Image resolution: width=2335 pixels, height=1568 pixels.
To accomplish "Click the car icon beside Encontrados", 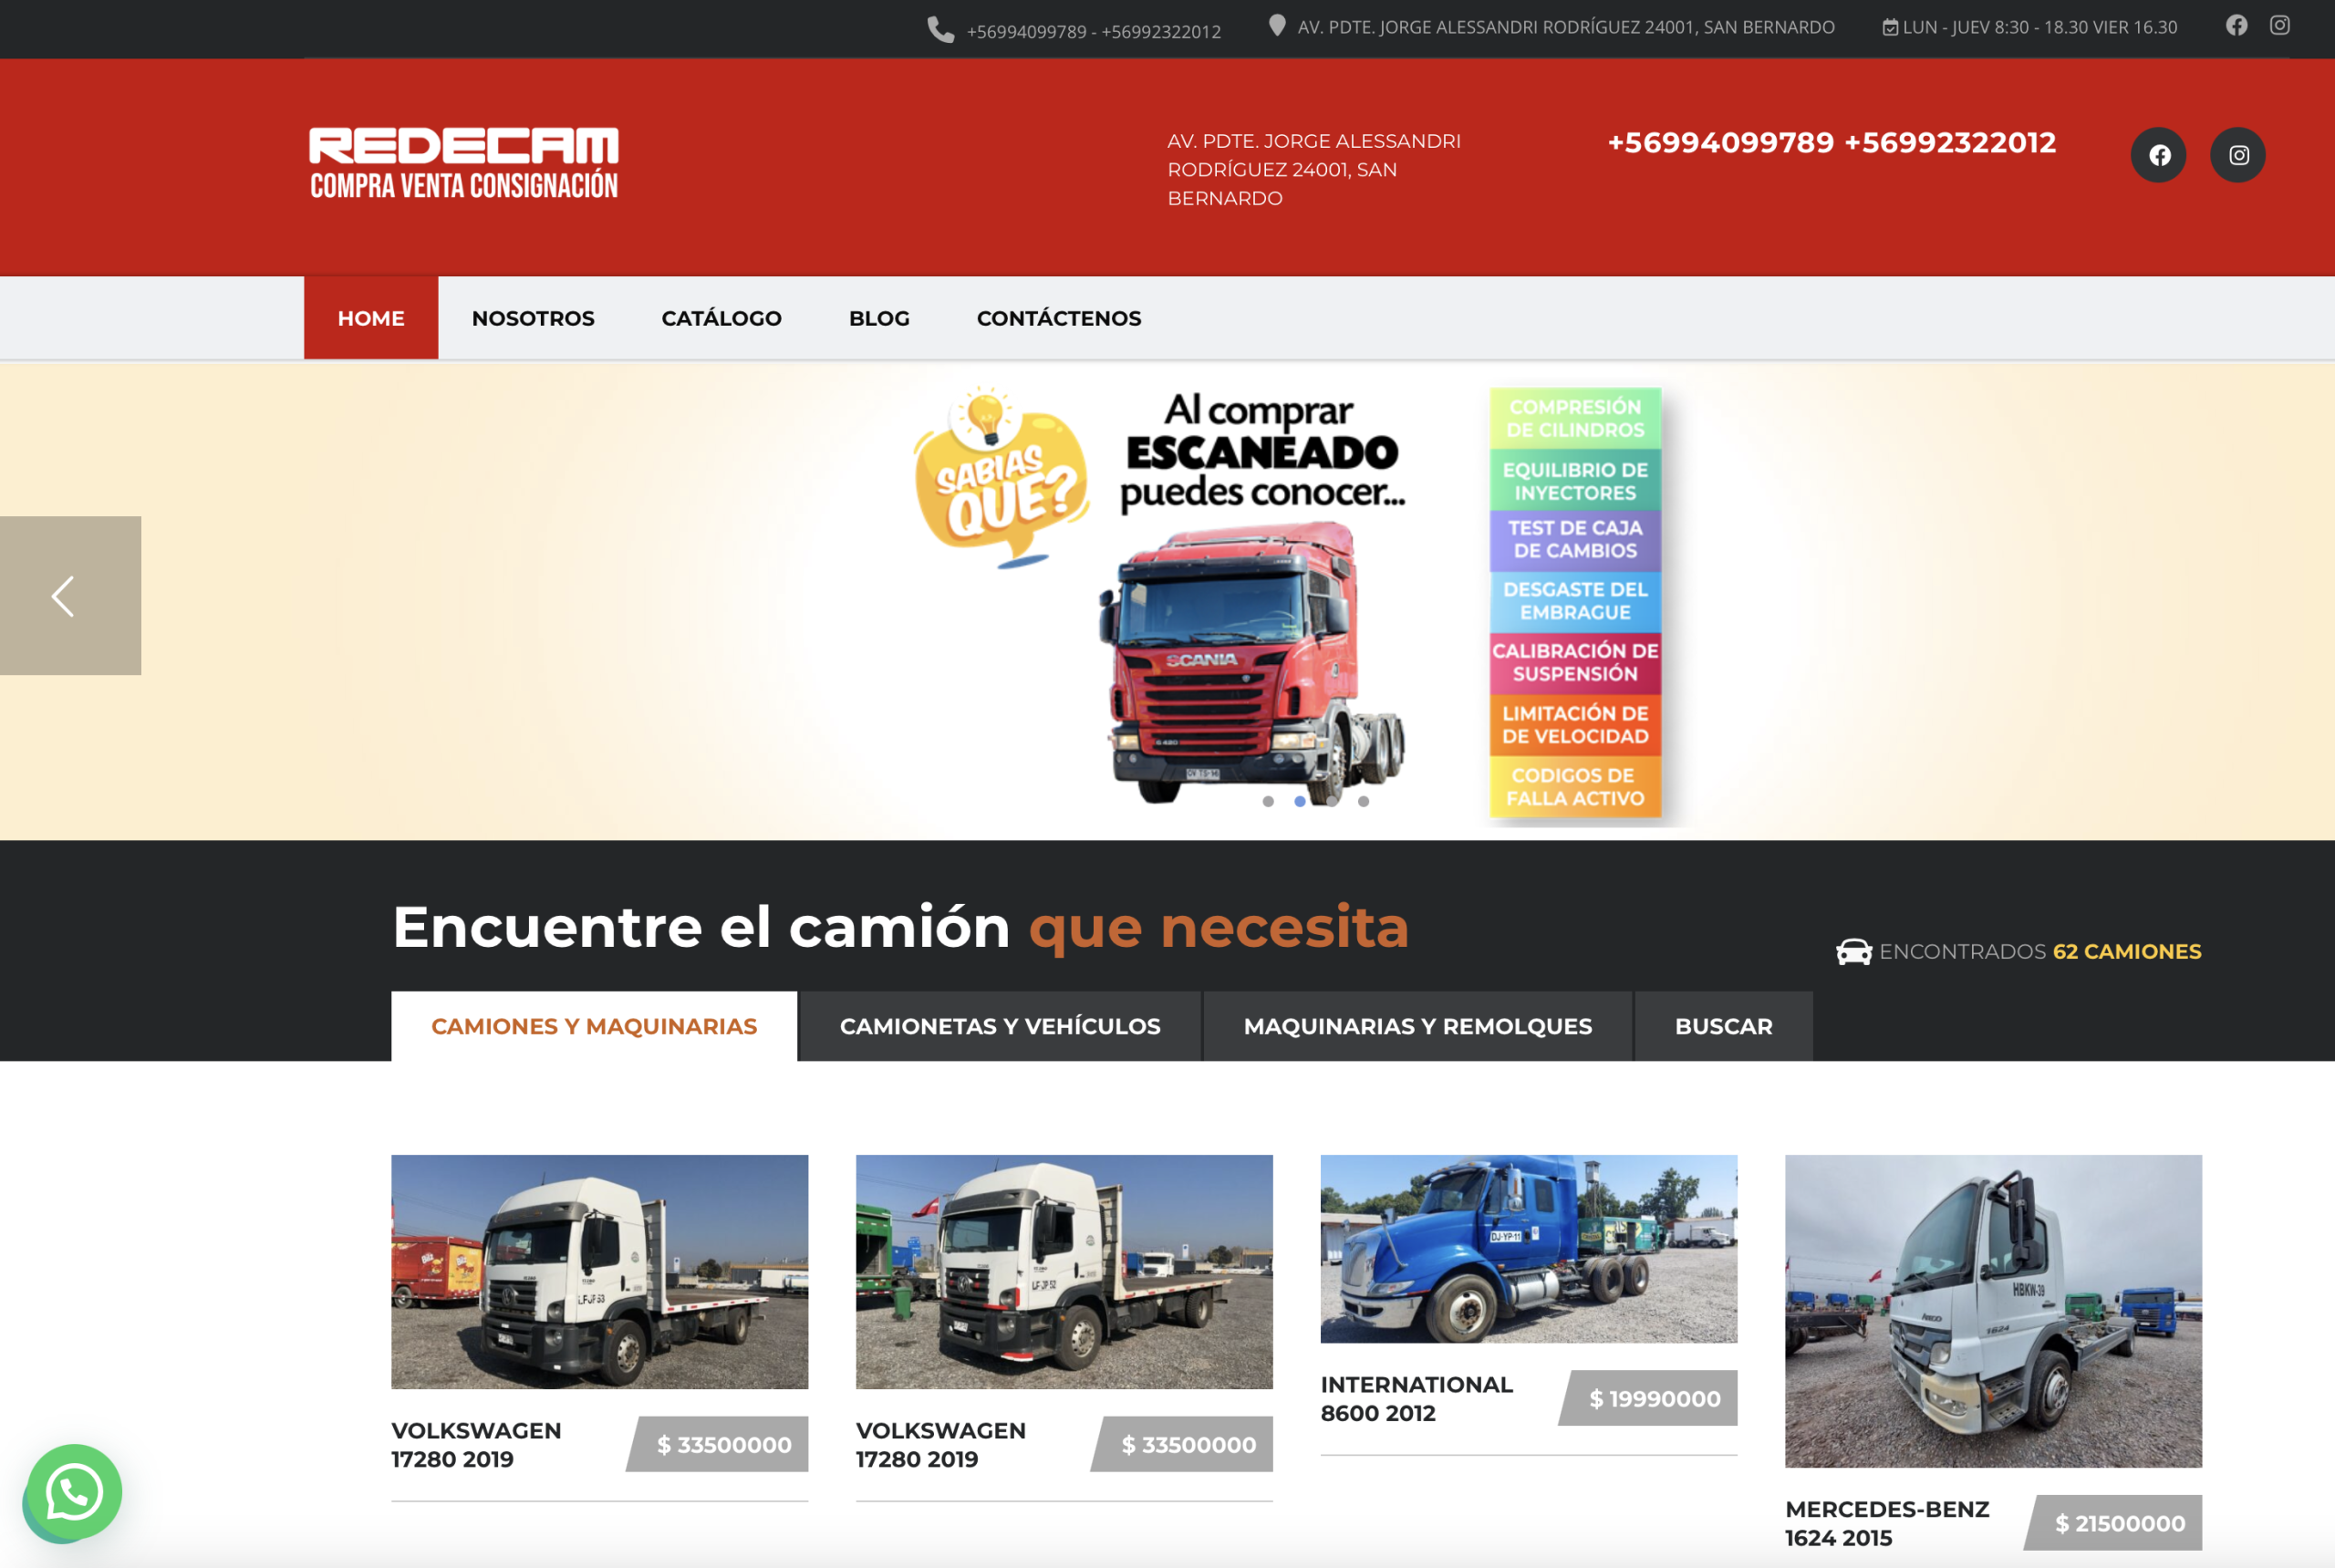I will tap(1853, 952).
